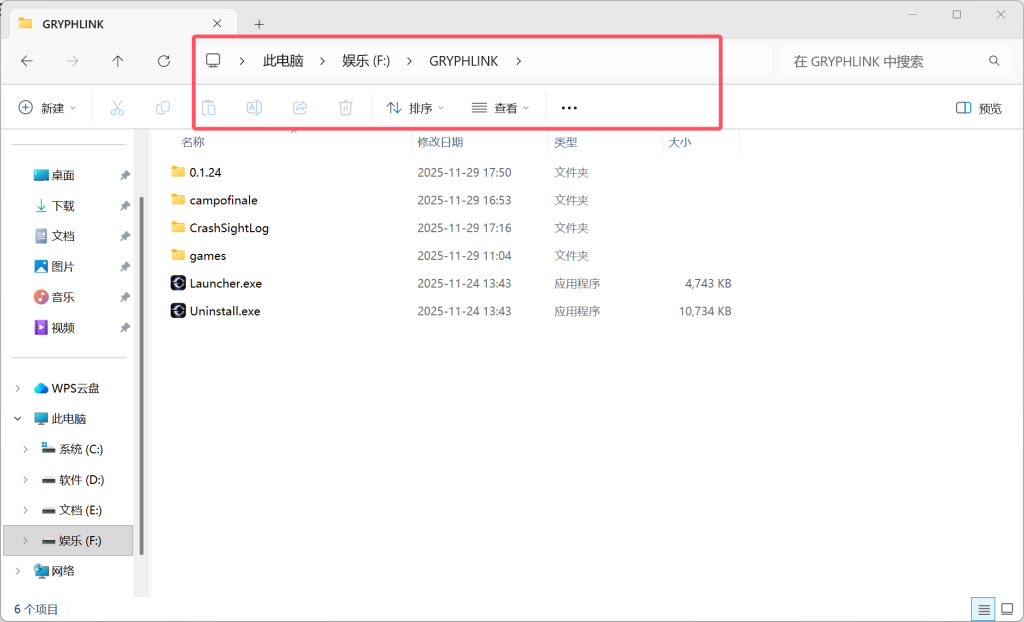Open 娱乐 (F:) from the breadcrumb
The image size is (1024, 622).
click(366, 60)
